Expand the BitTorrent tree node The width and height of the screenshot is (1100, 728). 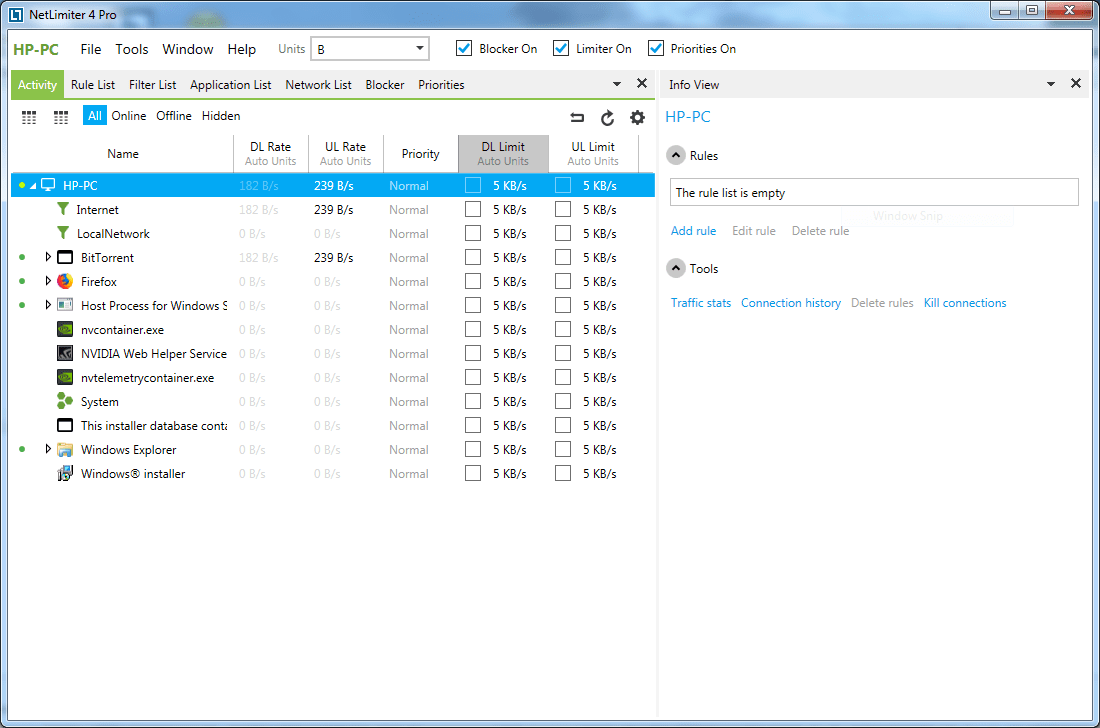pos(48,257)
